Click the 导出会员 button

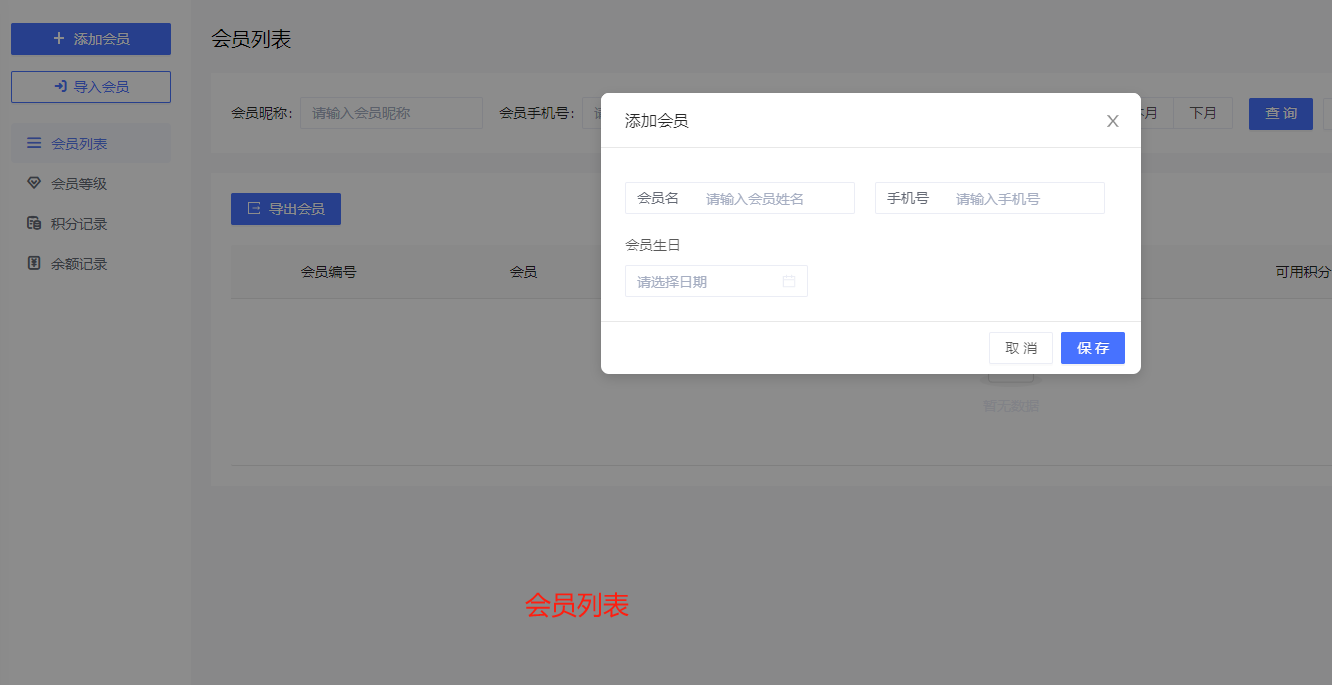coord(286,209)
